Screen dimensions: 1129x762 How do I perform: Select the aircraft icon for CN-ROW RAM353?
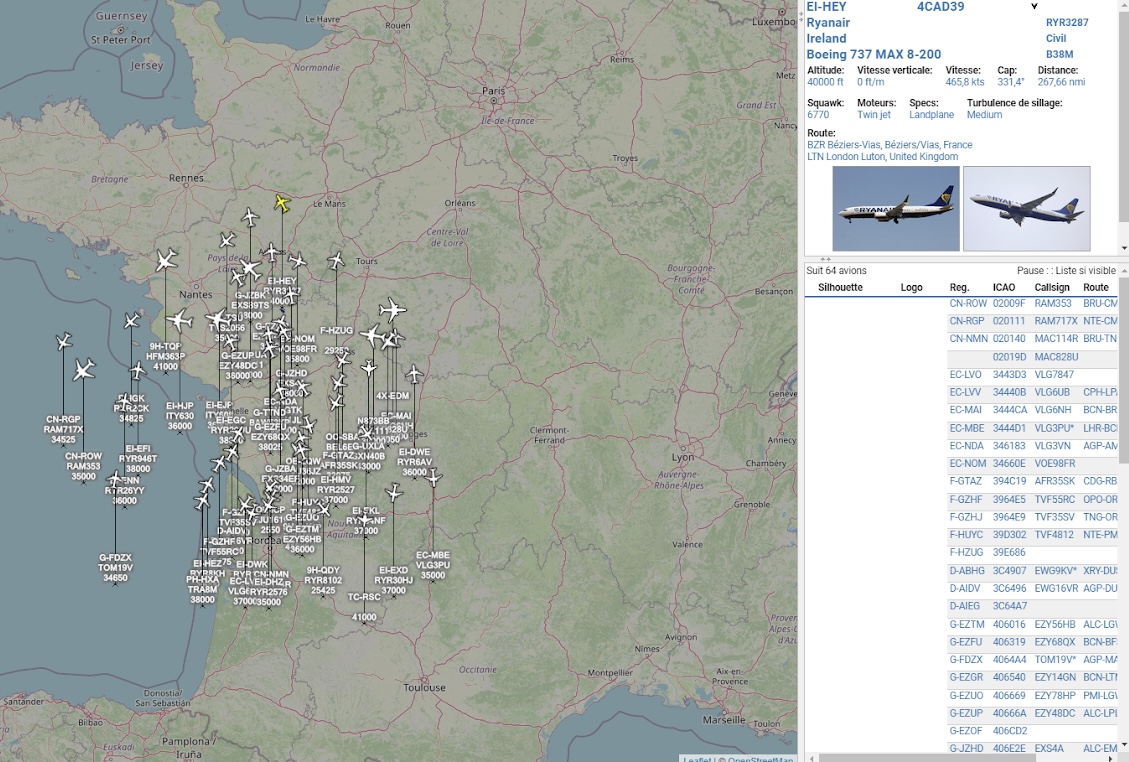coord(84,369)
